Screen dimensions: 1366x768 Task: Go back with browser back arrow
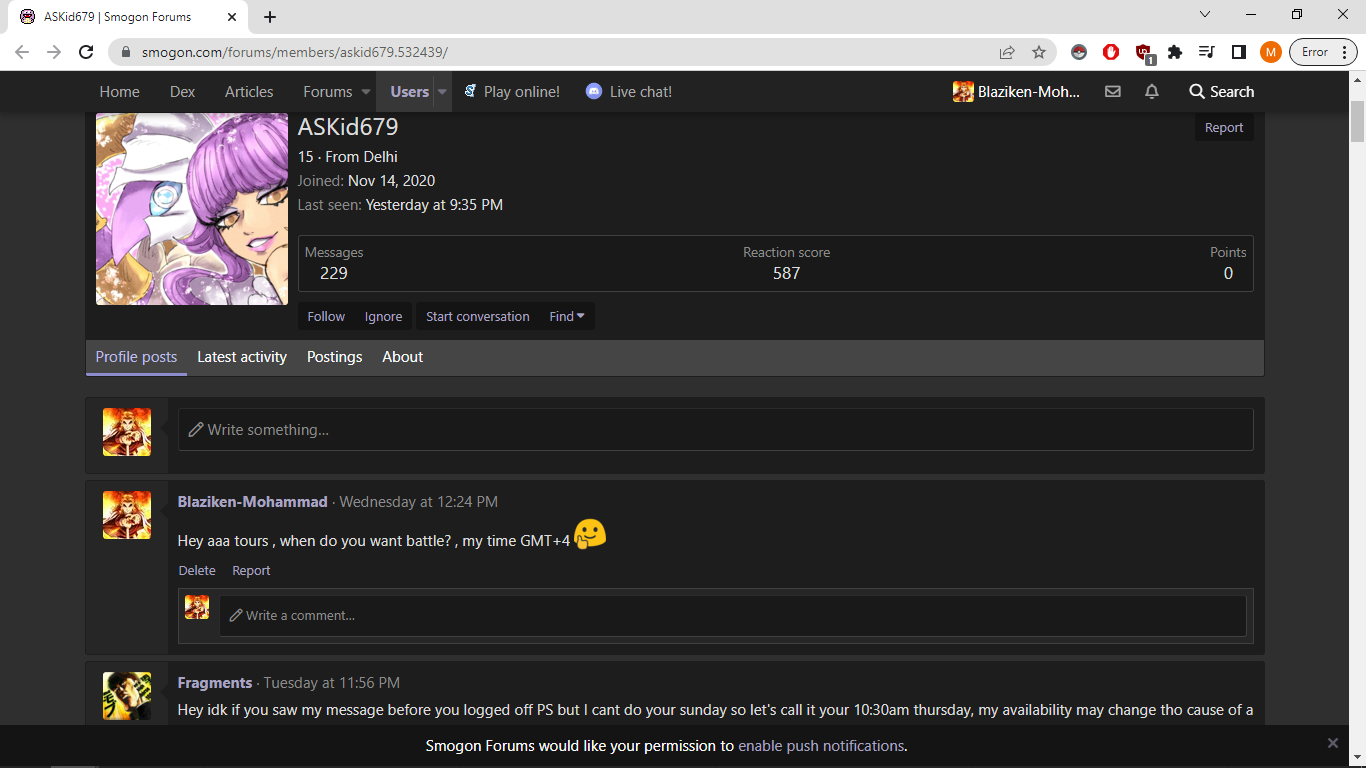(22, 52)
